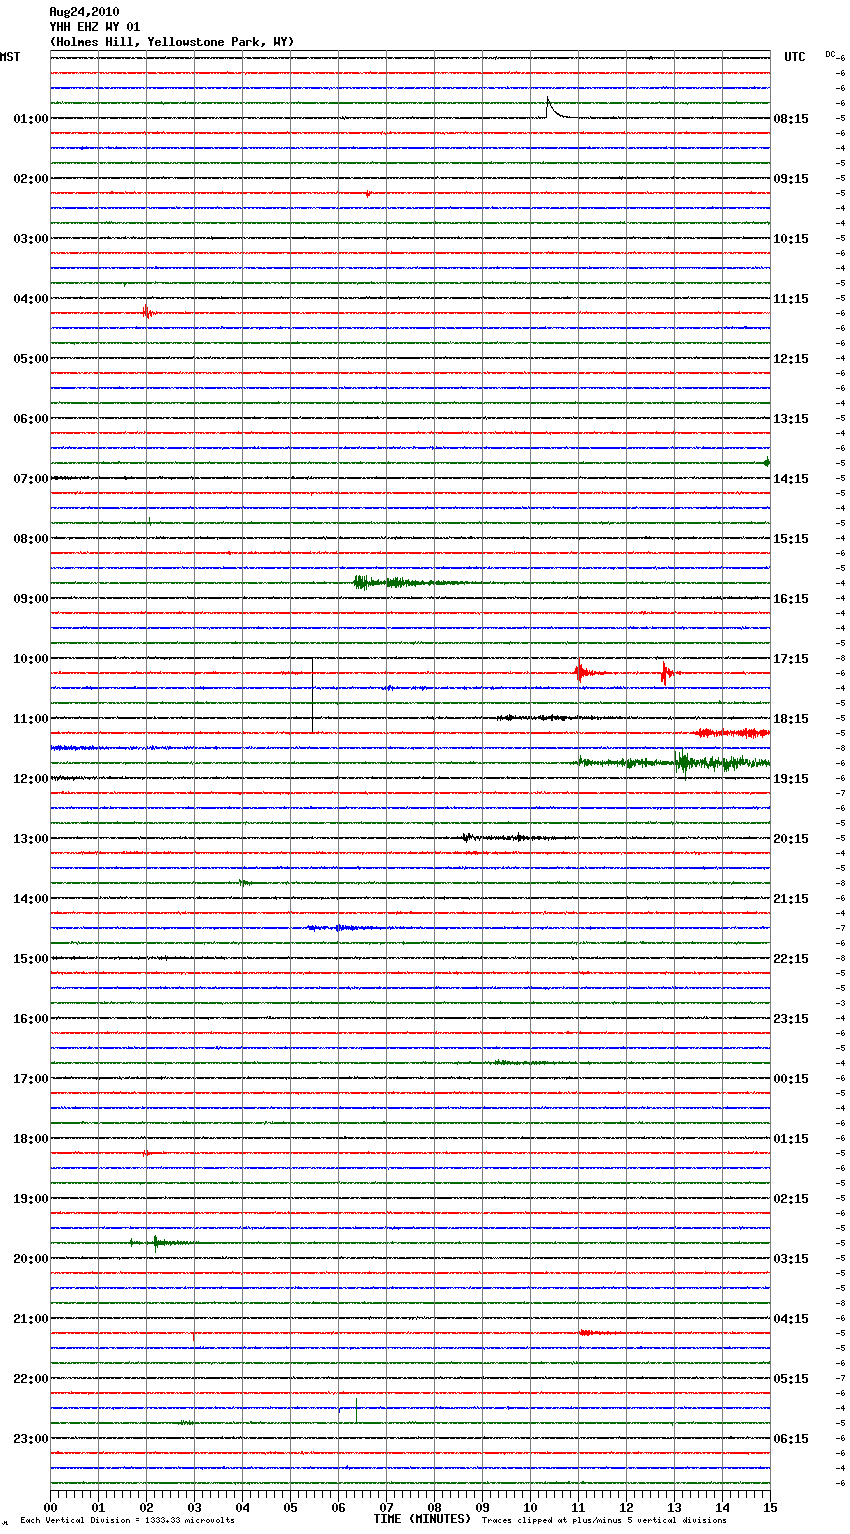Click "Each Vertical Division = 1333.33 microvolts" note
This screenshot has width=850, height=1534.
(x=128, y=1521)
